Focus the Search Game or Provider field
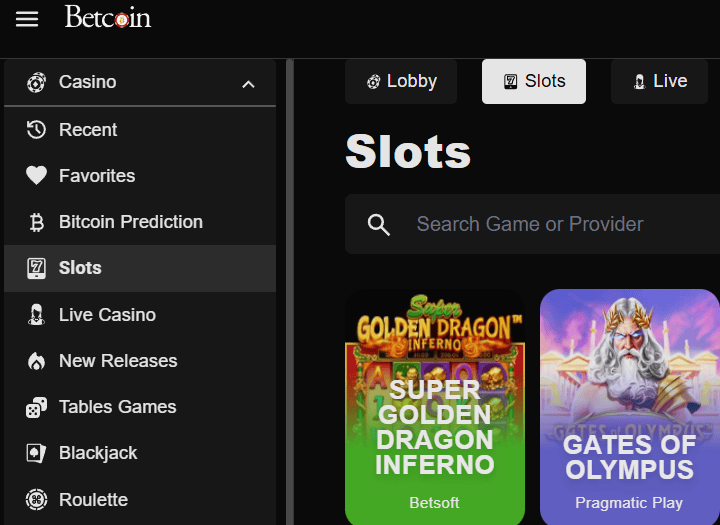This screenshot has height=525, width=720. 532,224
